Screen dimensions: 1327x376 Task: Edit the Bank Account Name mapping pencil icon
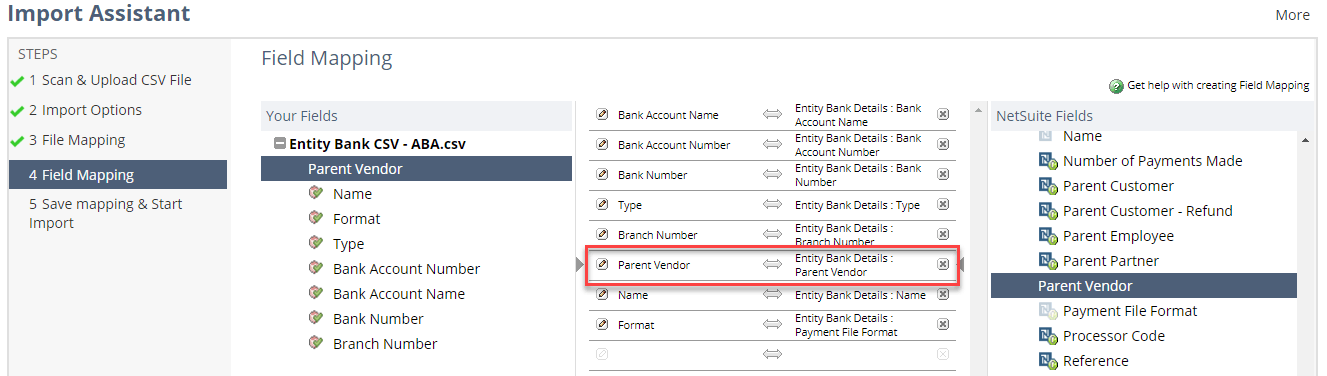point(602,115)
